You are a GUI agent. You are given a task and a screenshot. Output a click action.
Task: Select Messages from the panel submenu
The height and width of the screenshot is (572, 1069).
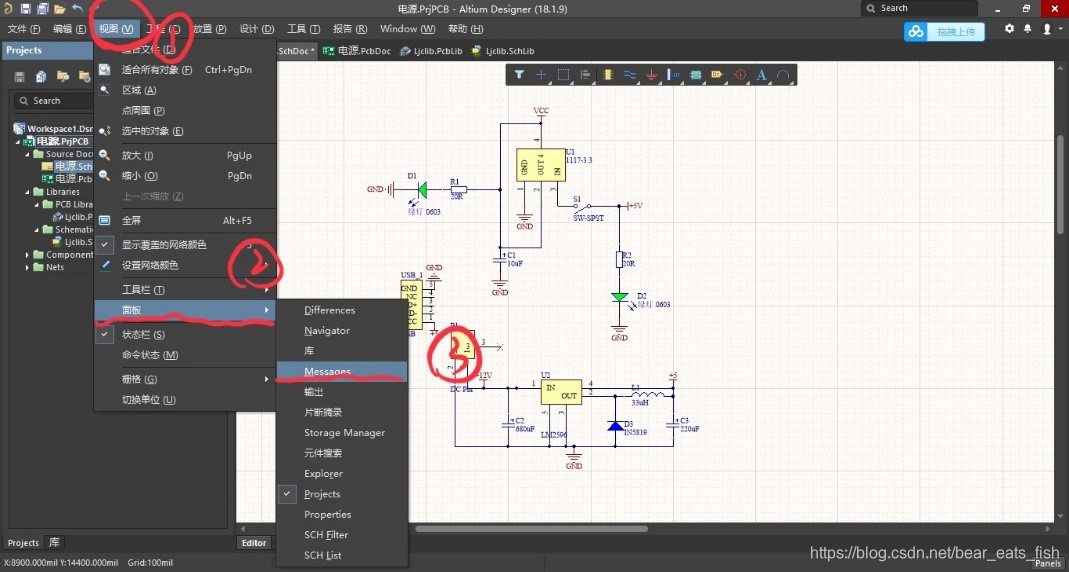328,371
